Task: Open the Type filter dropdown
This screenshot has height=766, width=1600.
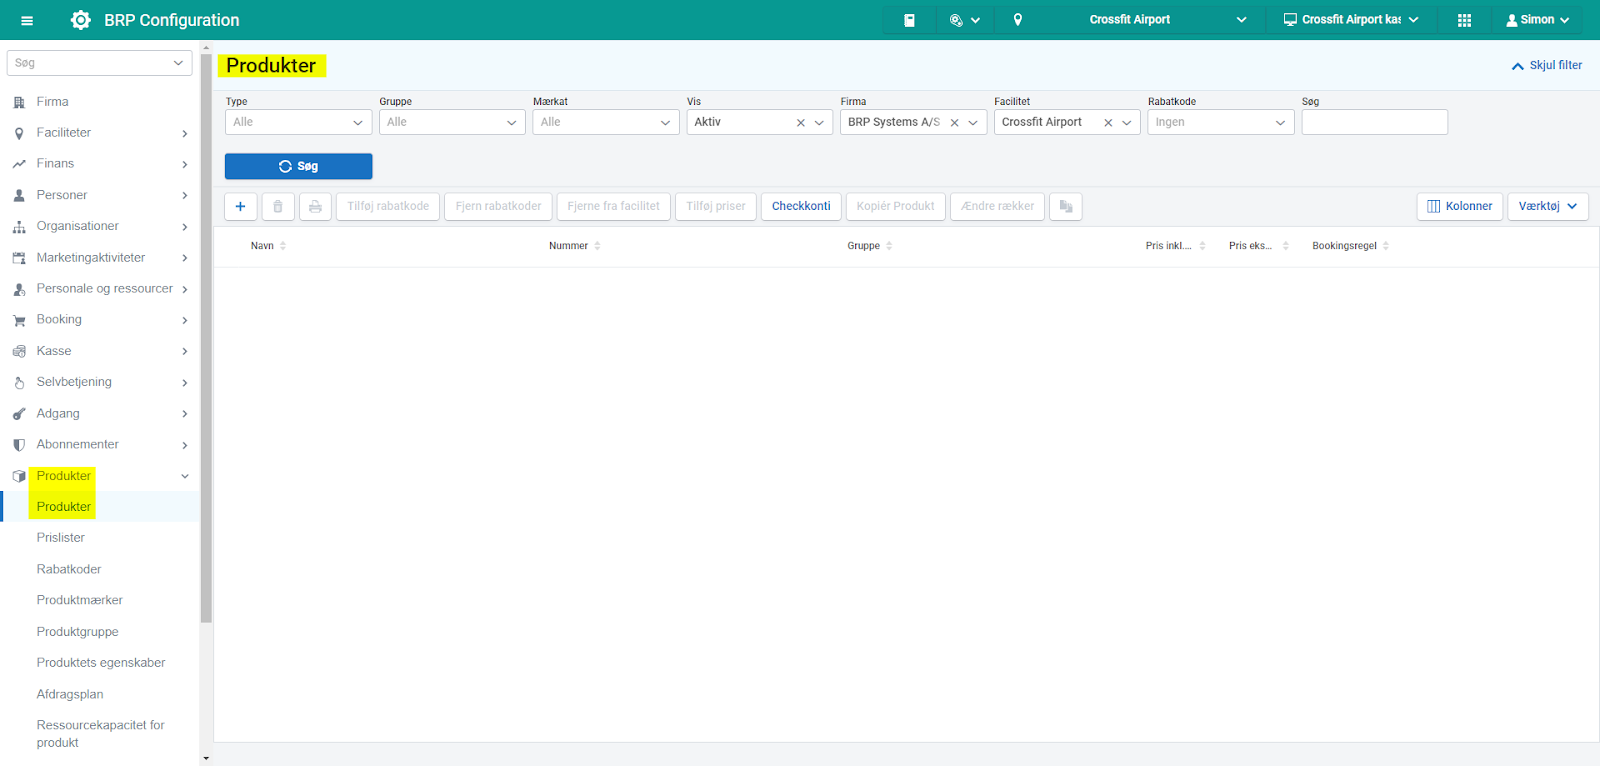Action: click(x=298, y=122)
